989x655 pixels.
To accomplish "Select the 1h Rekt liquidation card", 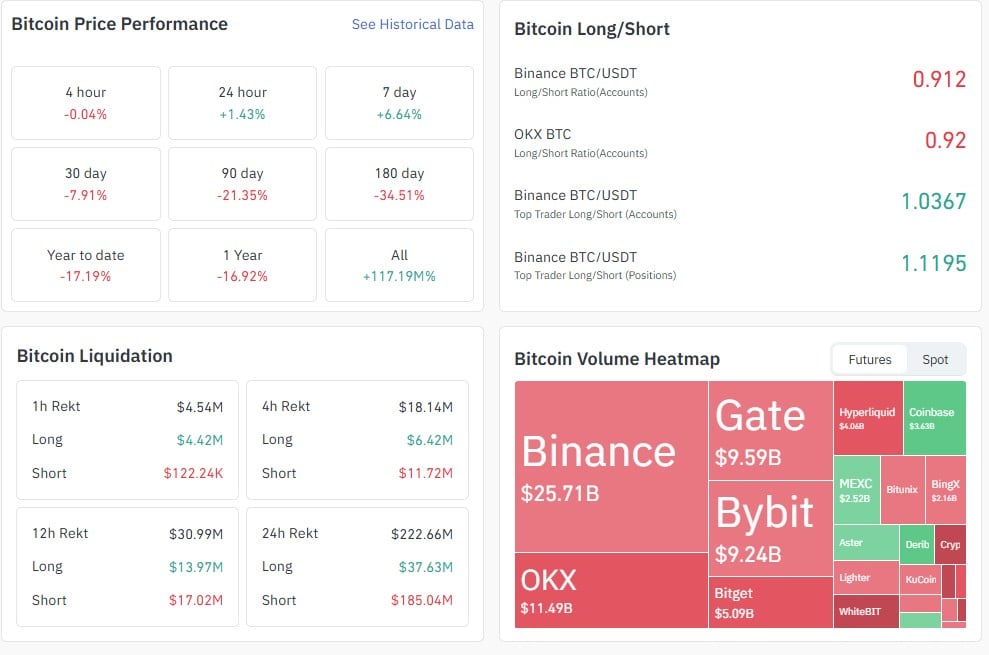I will [x=127, y=439].
